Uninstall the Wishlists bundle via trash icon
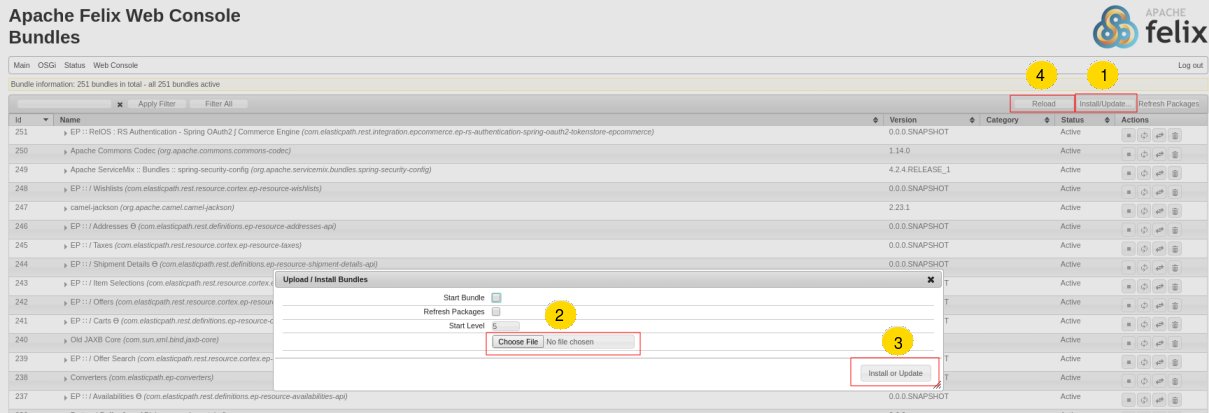Screen dimensions: 1209x413 [1175, 190]
